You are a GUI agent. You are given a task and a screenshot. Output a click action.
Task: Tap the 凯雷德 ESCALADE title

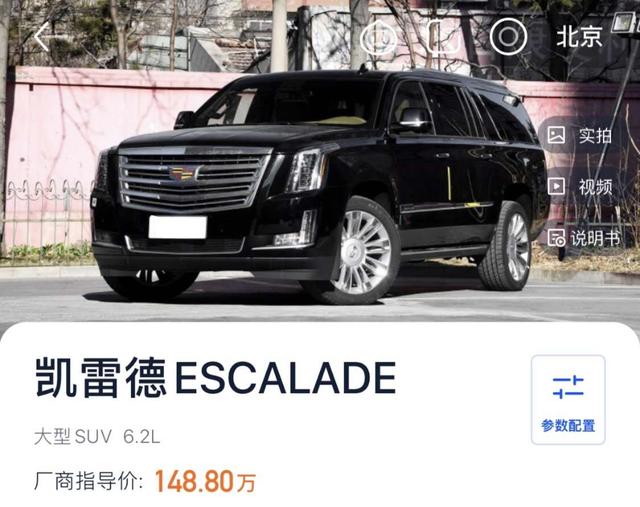(x=216, y=378)
